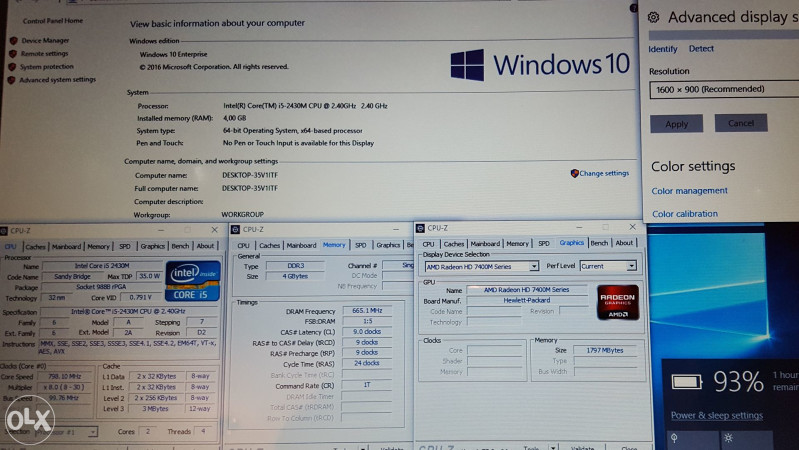Open Advanced system settings link
This screenshot has width=799, height=450.
[x=58, y=80]
